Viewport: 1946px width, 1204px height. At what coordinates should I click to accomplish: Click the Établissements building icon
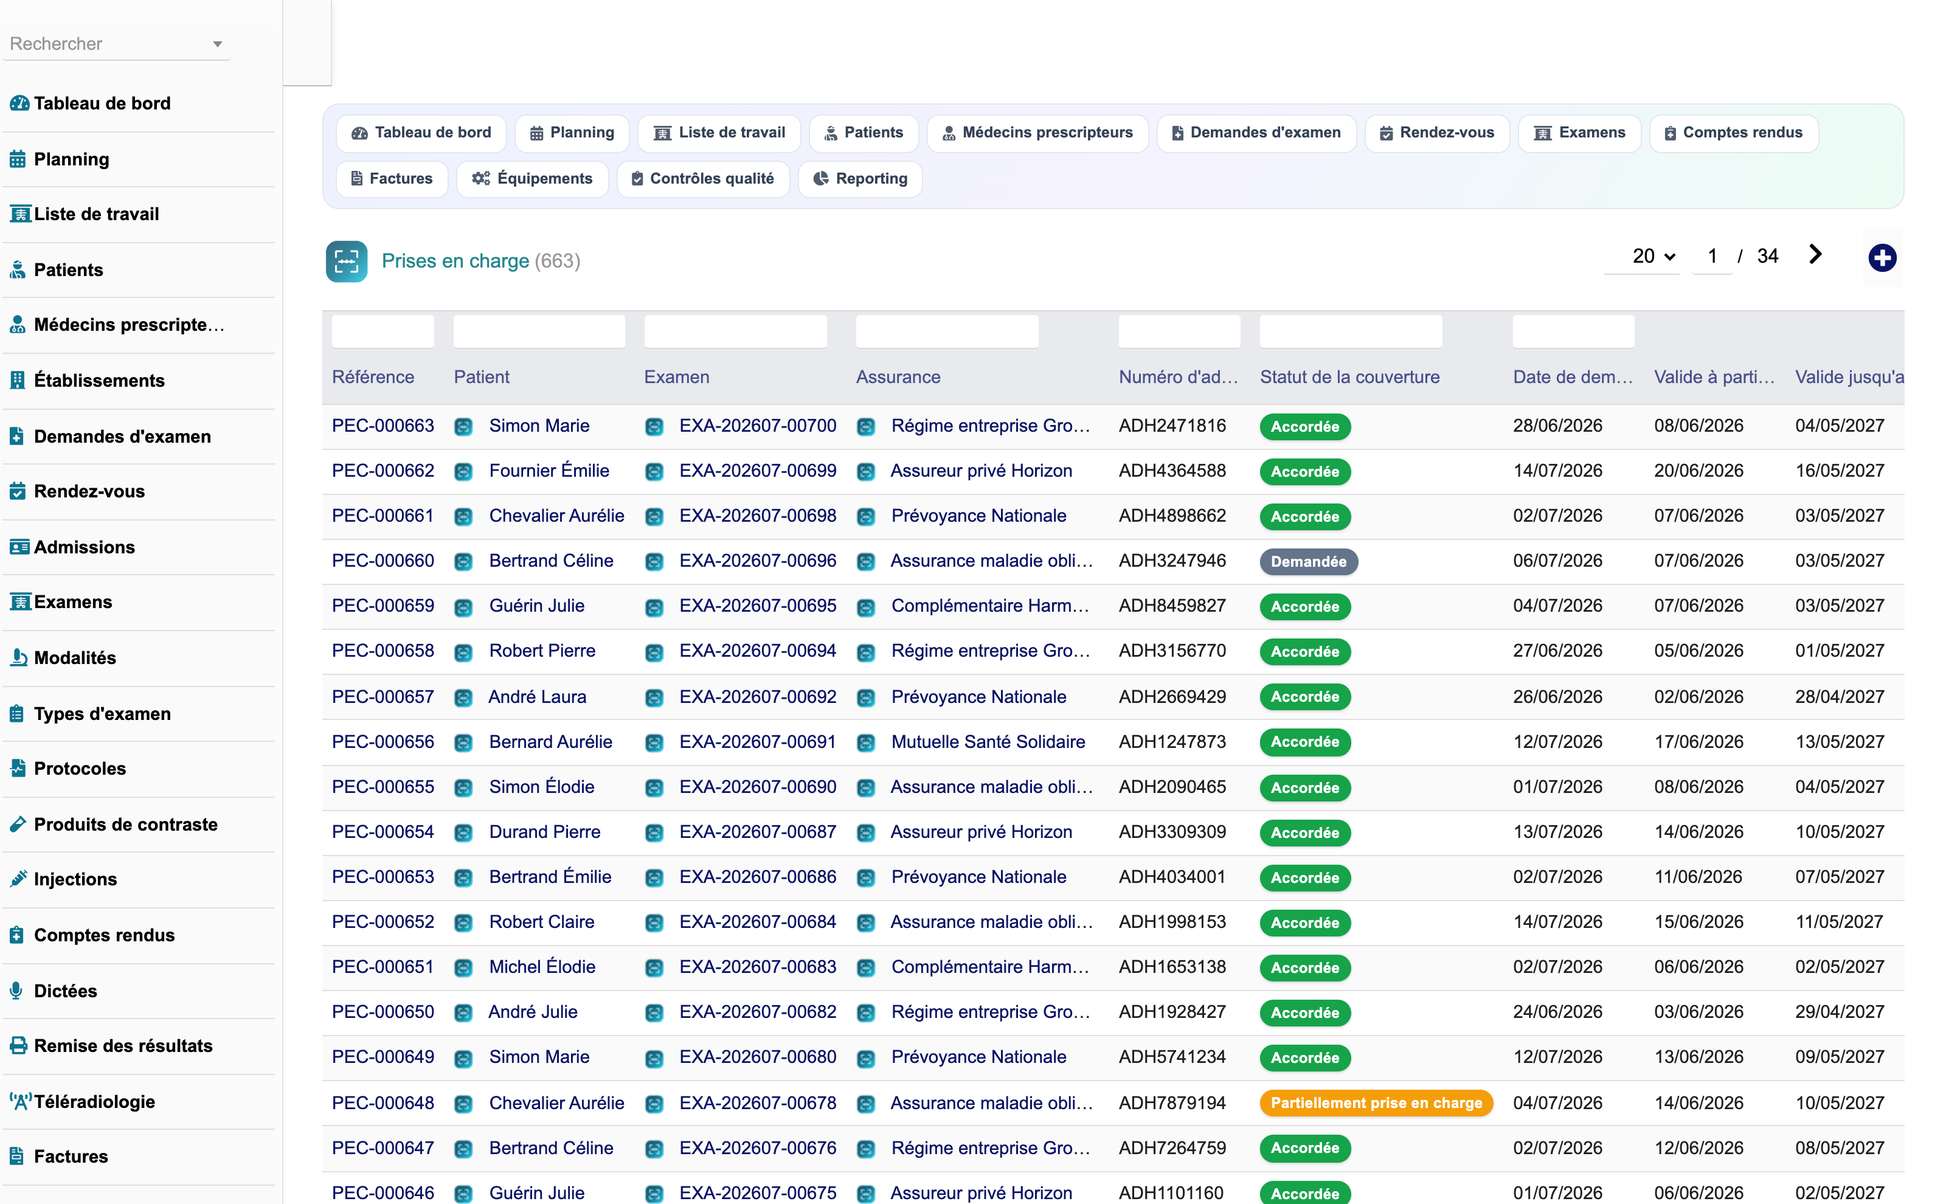(x=18, y=380)
